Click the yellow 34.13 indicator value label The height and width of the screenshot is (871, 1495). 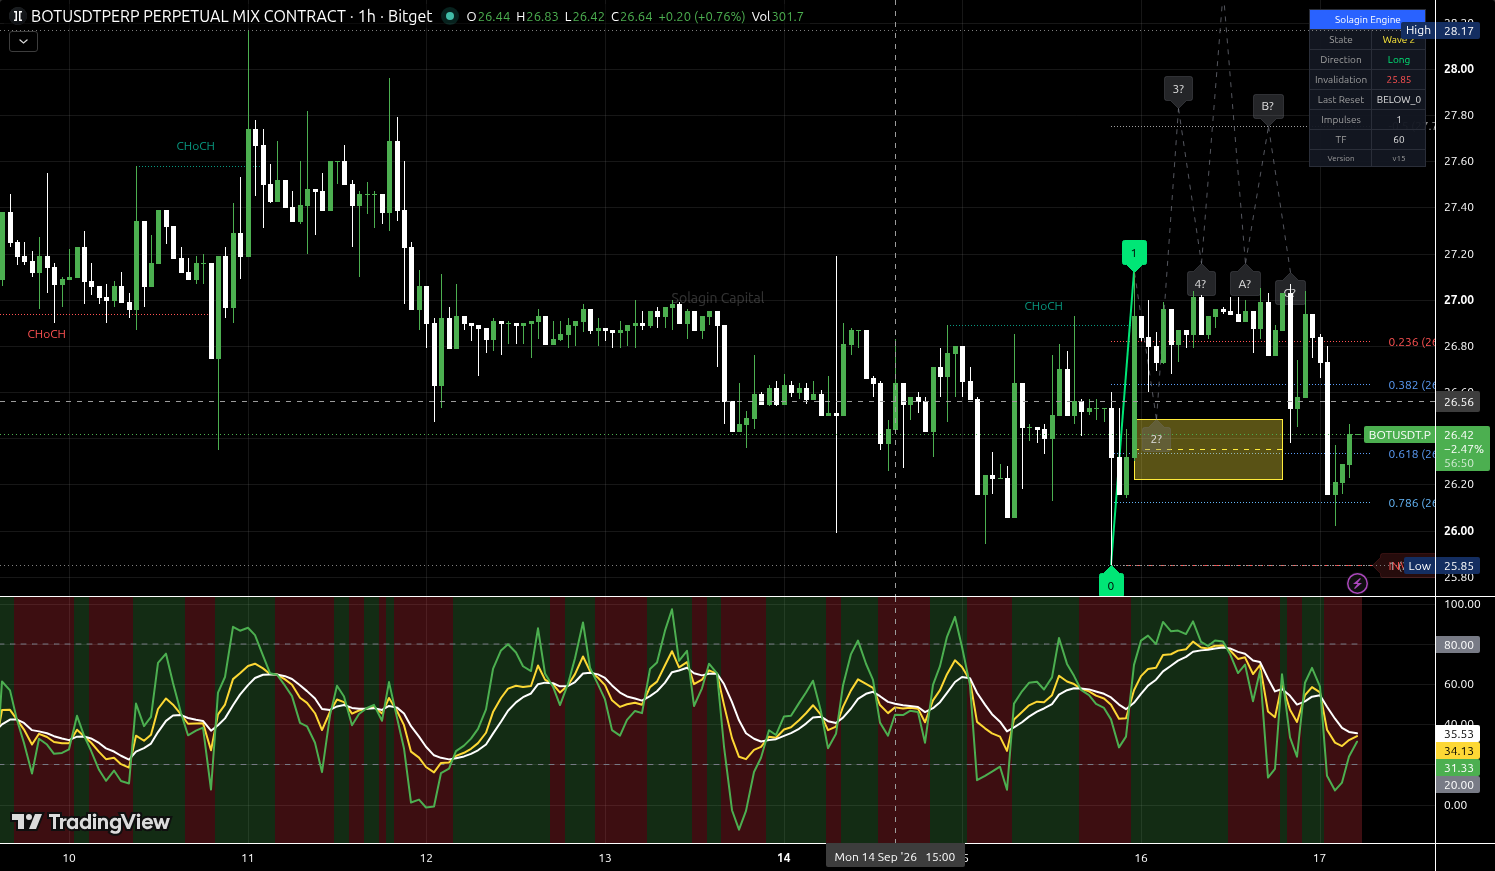click(x=1459, y=751)
